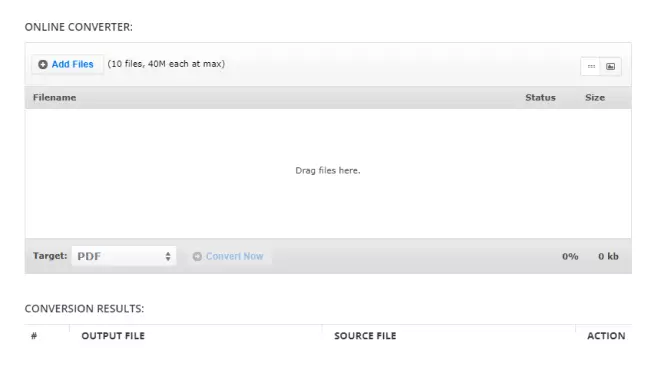Click the Filename column header

click(55, 97)
